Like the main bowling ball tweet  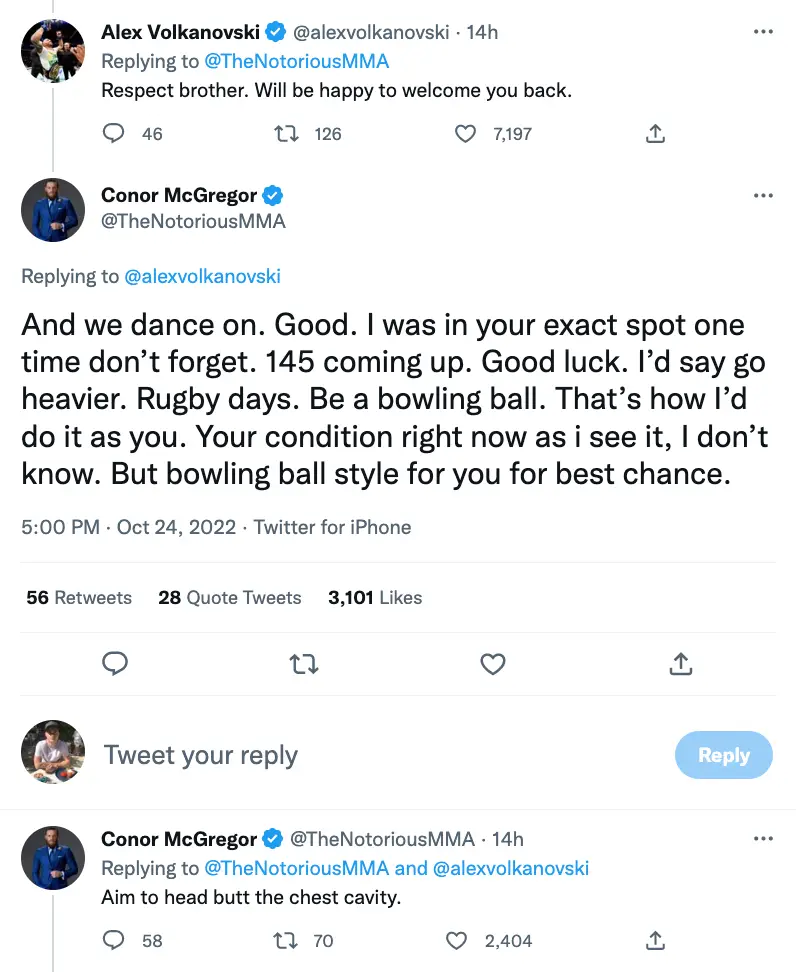click(492, 663)
